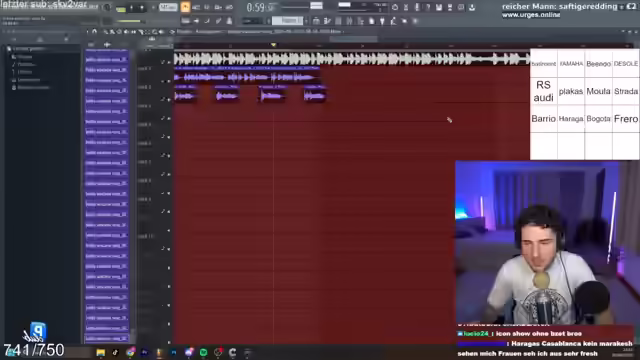Switch to the audio clips picker tab
This screenshot has height=360, width=640.
107,44
